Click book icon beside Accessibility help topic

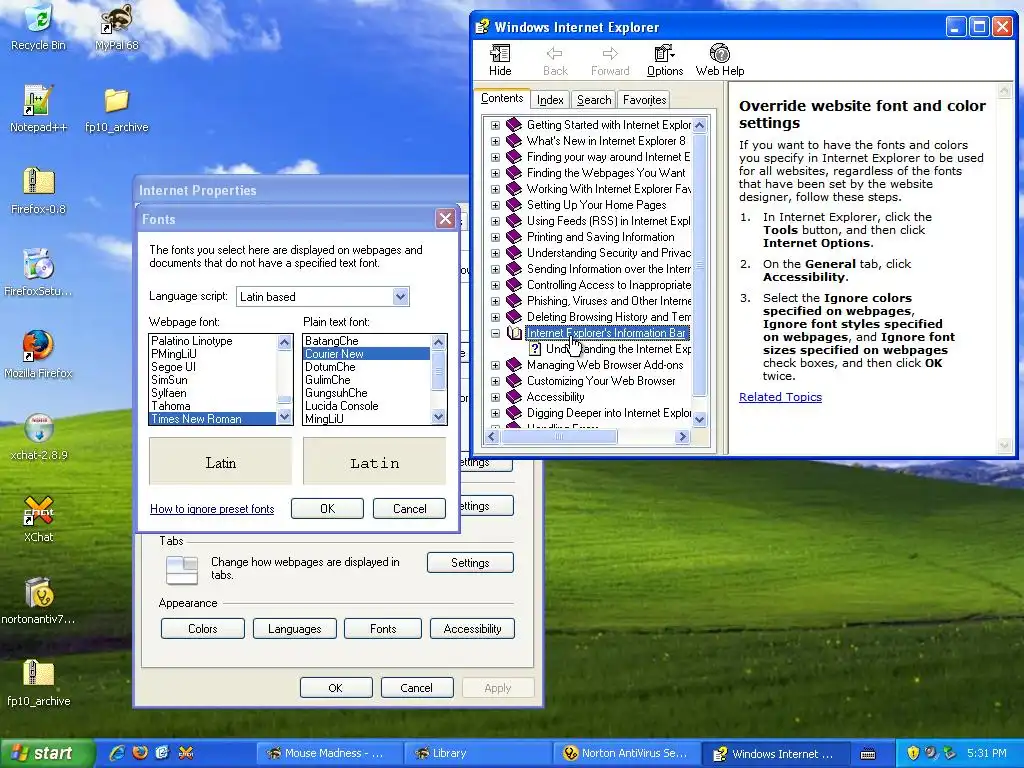click(x=514, y=396)
